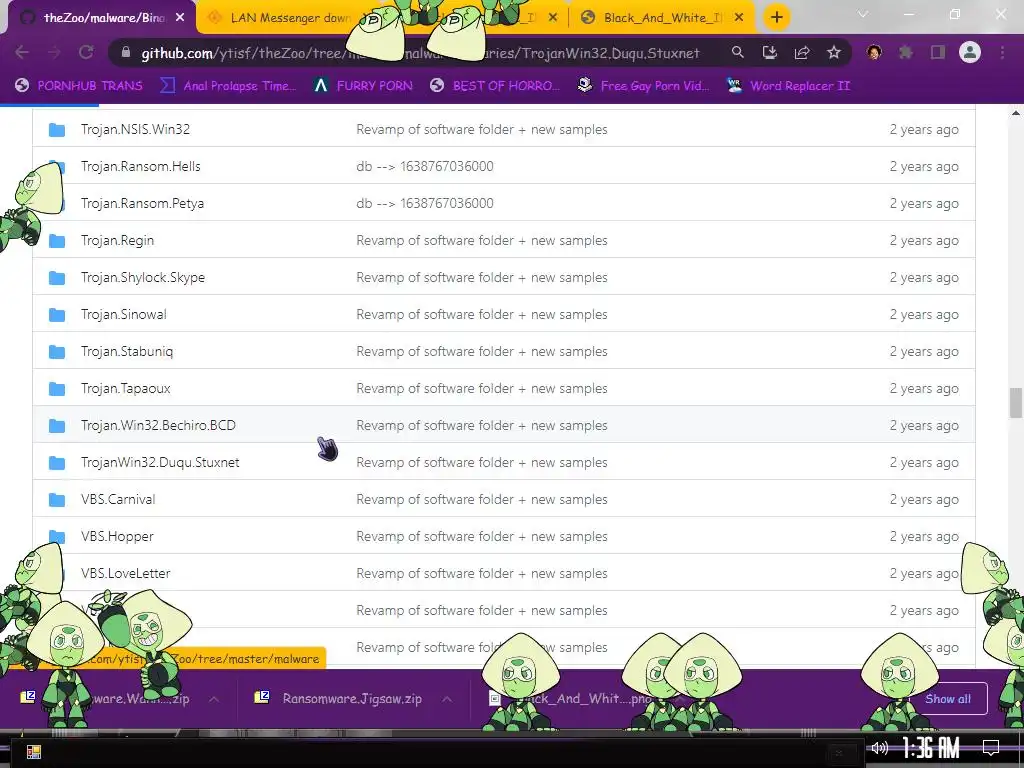Open the Trojan.Ransom.Petya folder
The image size is (1024, 768).
click(x=142, y=203)
